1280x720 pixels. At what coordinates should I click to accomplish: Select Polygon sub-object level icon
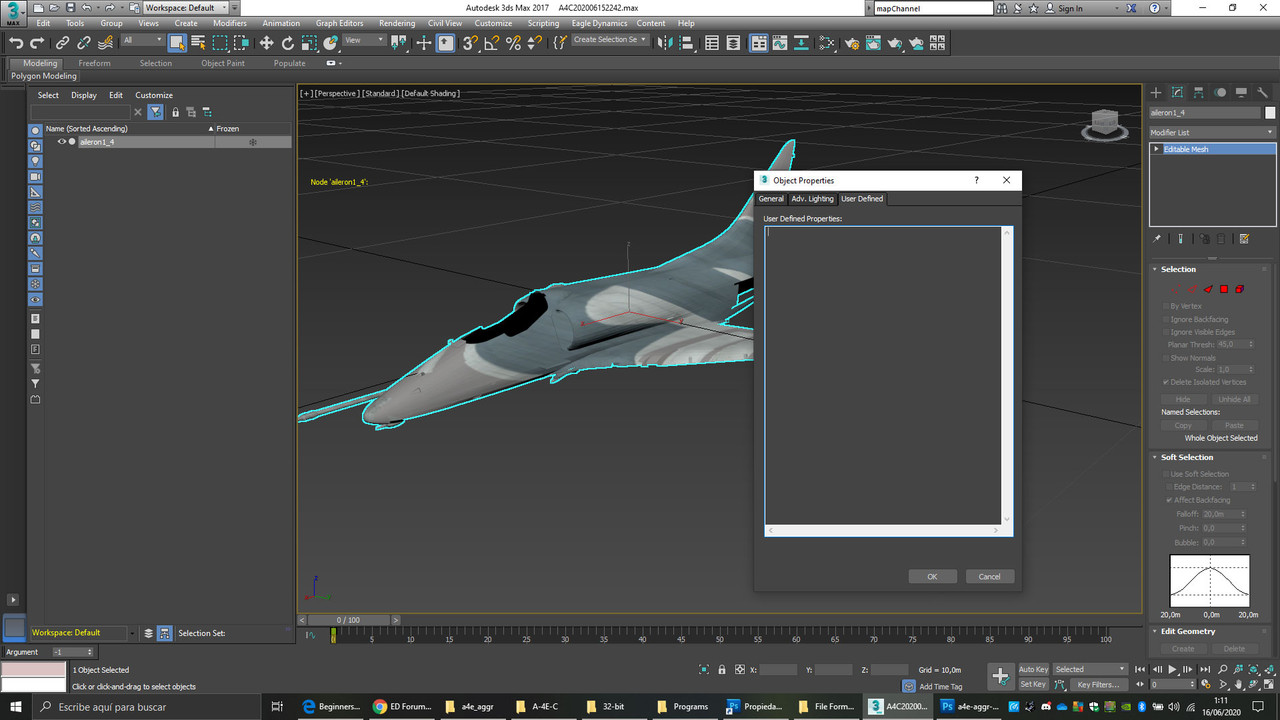(1223, 289)
